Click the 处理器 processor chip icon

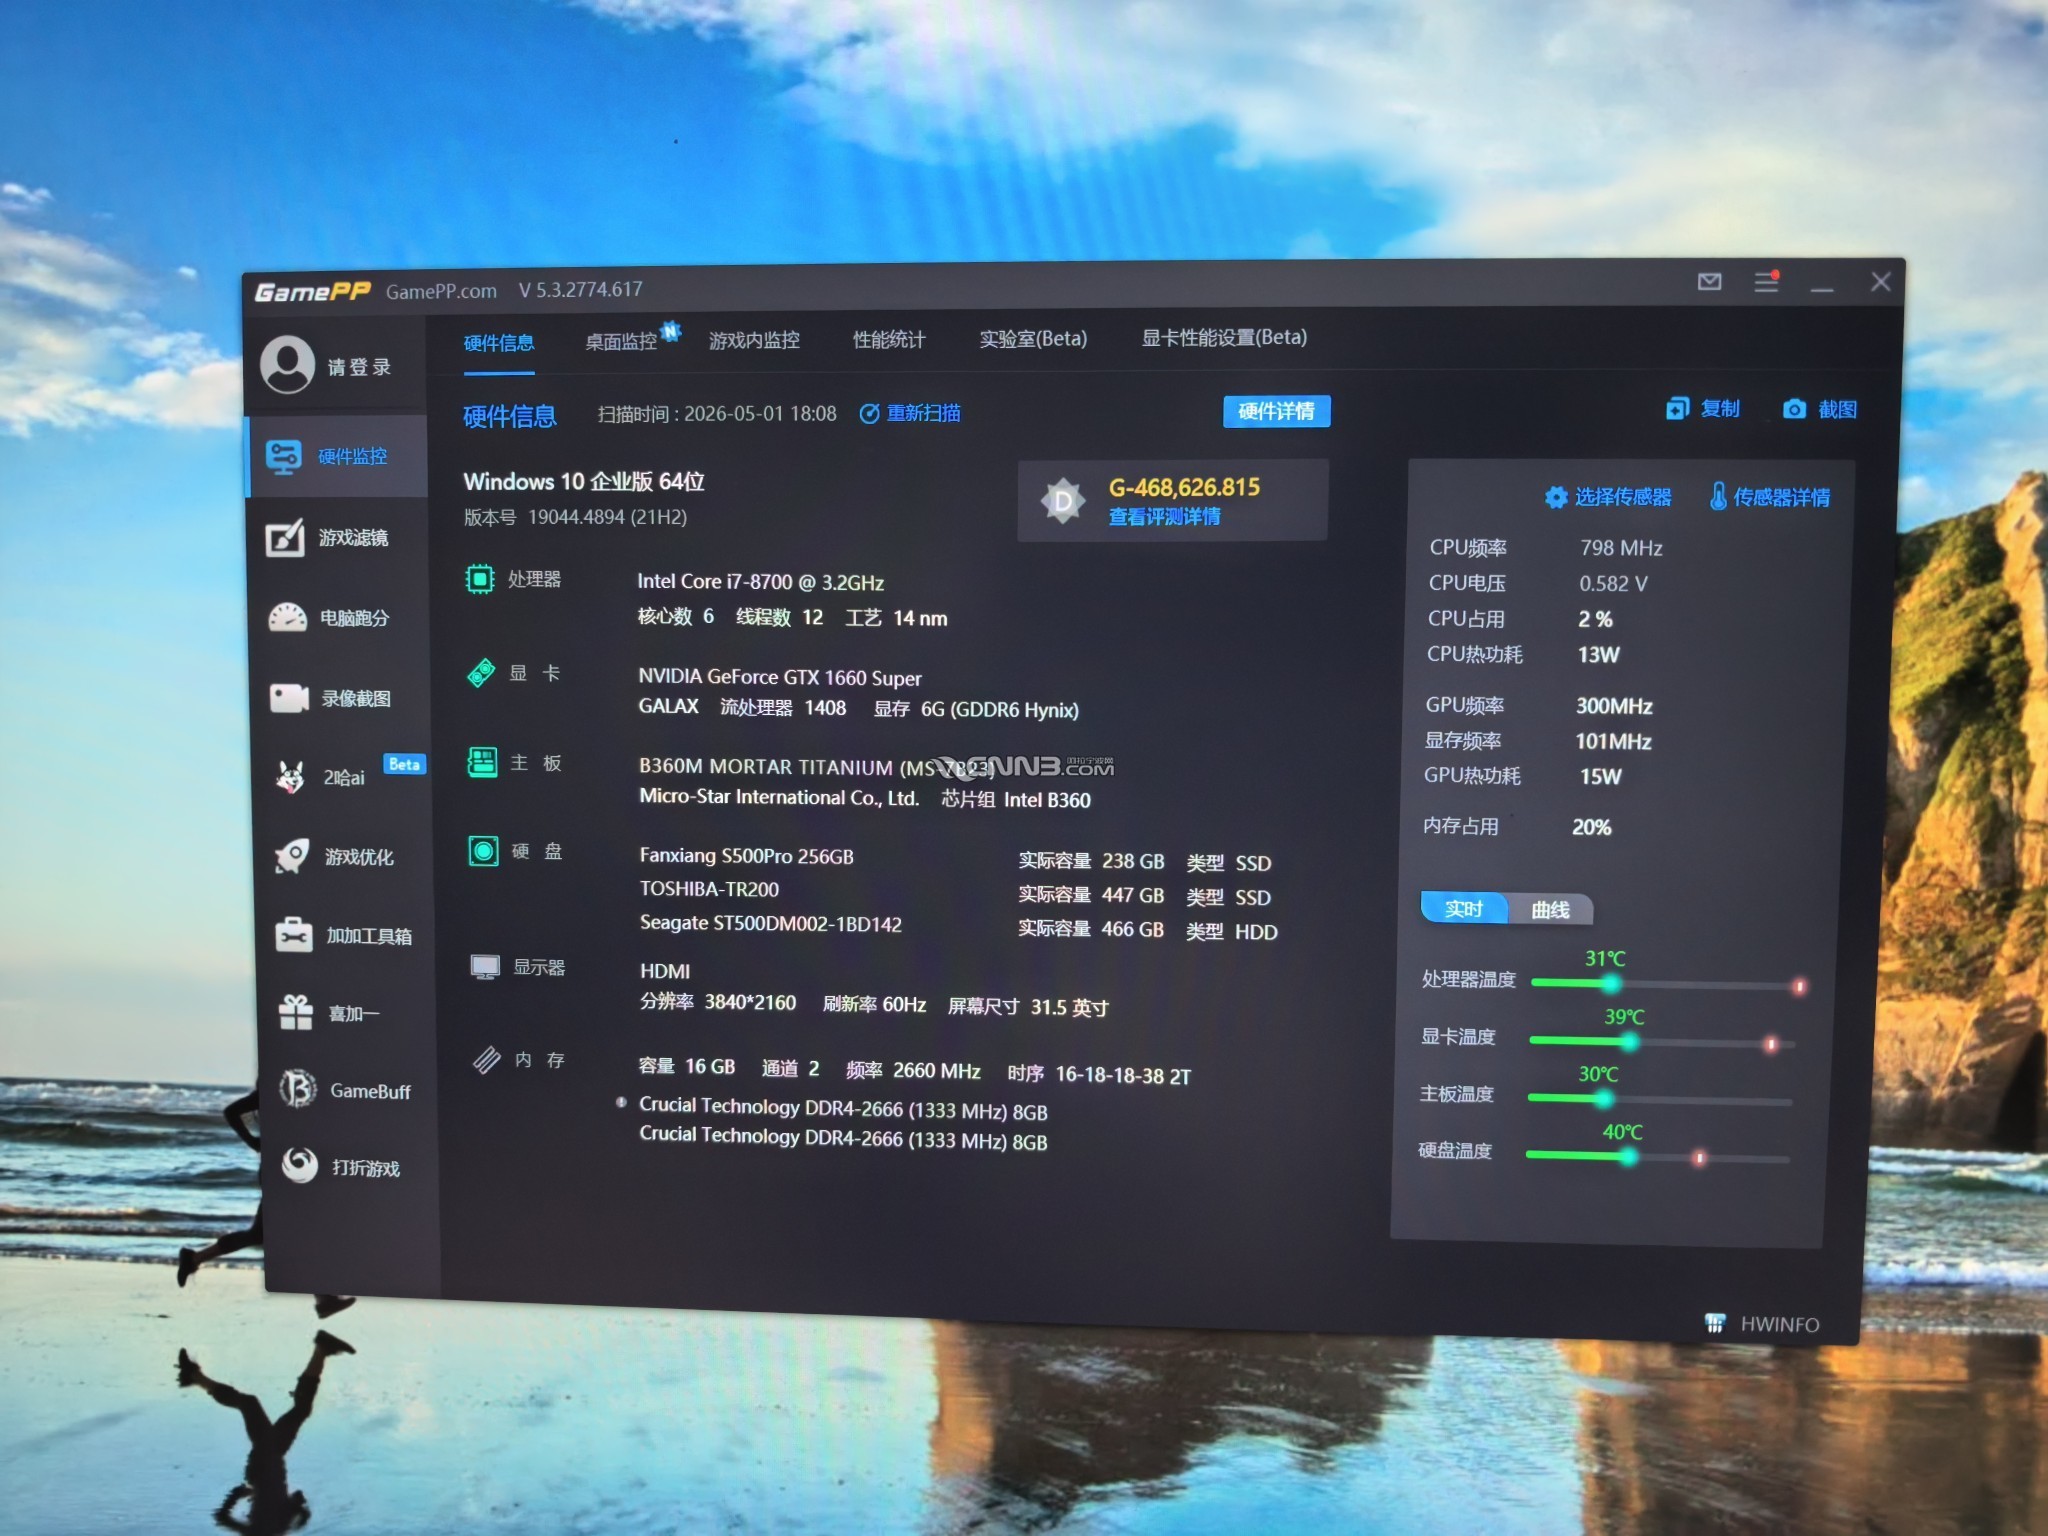pos(480,579)
